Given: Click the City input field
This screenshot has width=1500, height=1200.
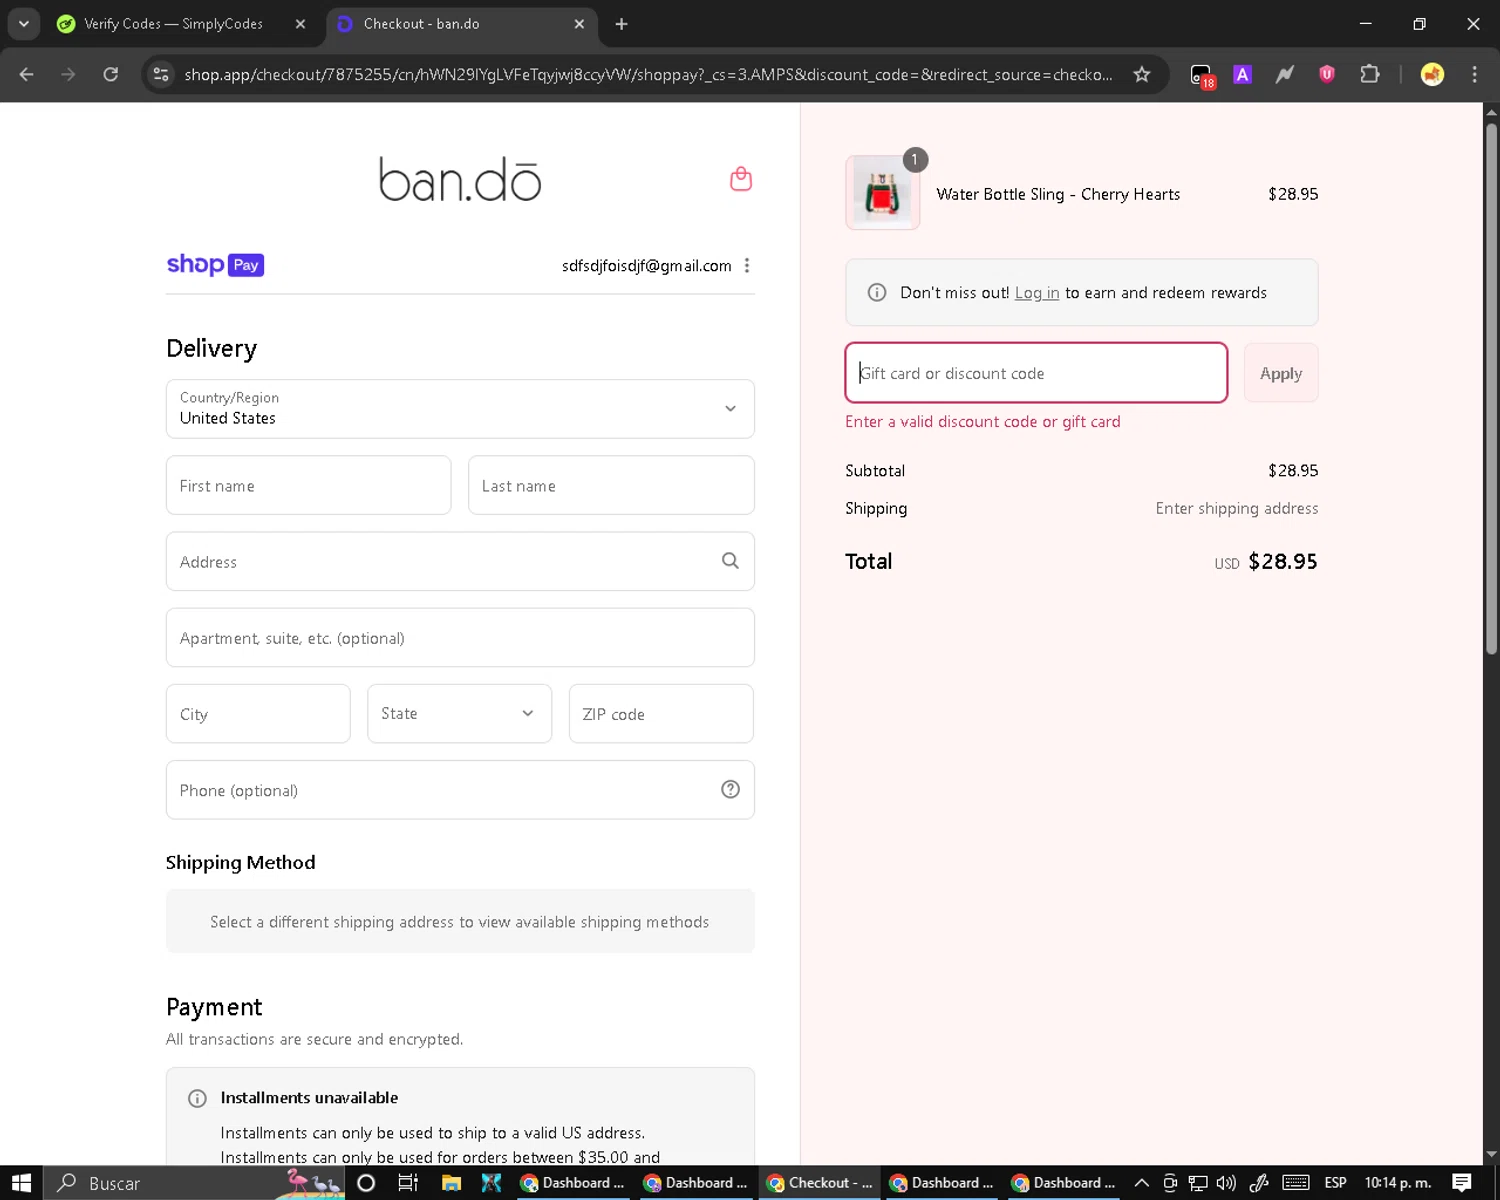Looking at the screenshot, I should [x=258, y=714].
